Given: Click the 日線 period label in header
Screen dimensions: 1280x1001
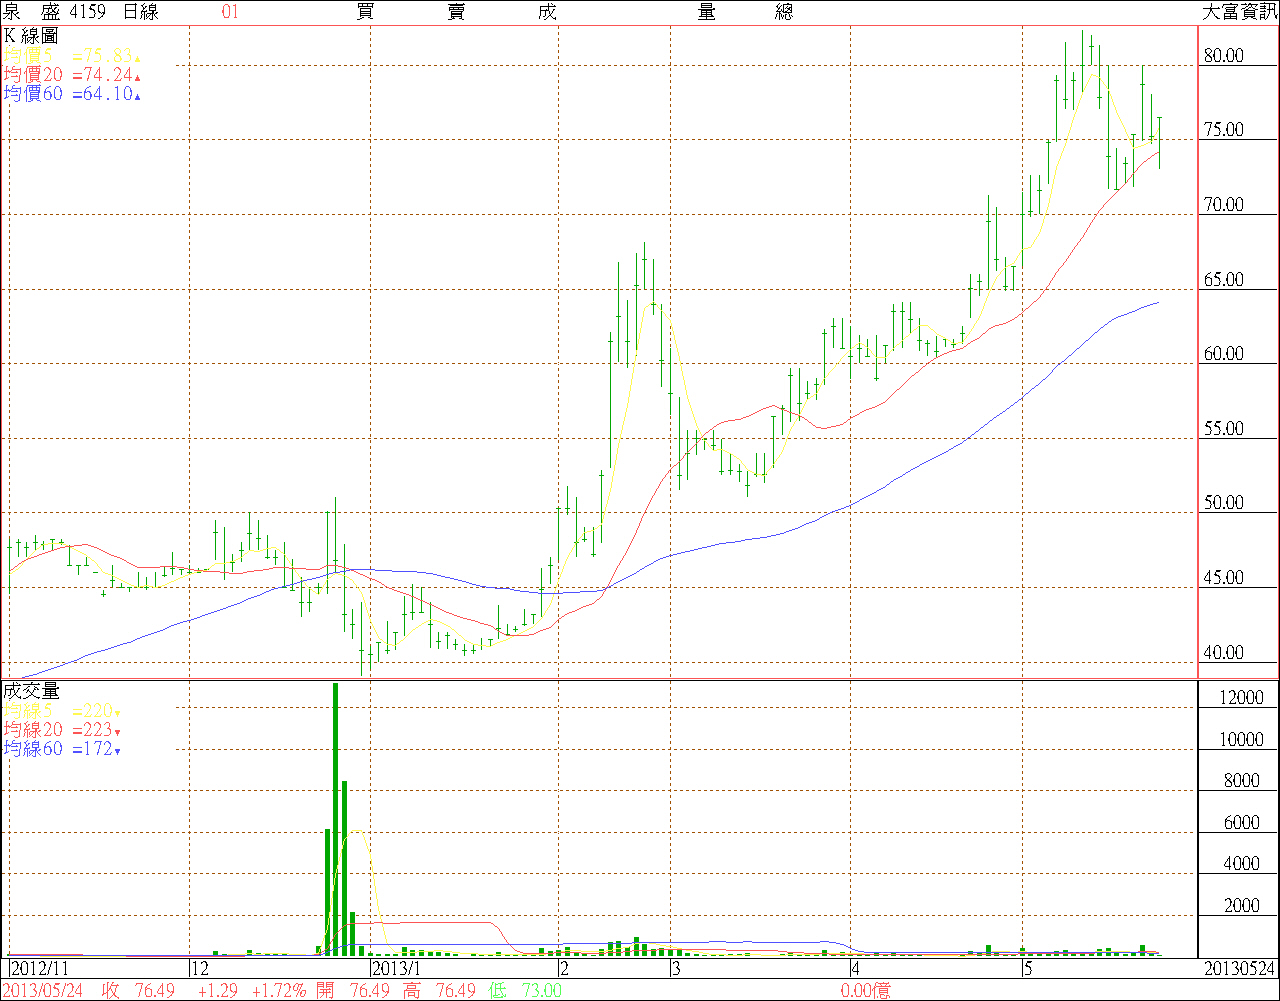Looking at the screenshot, I should [x=140, y=12].
